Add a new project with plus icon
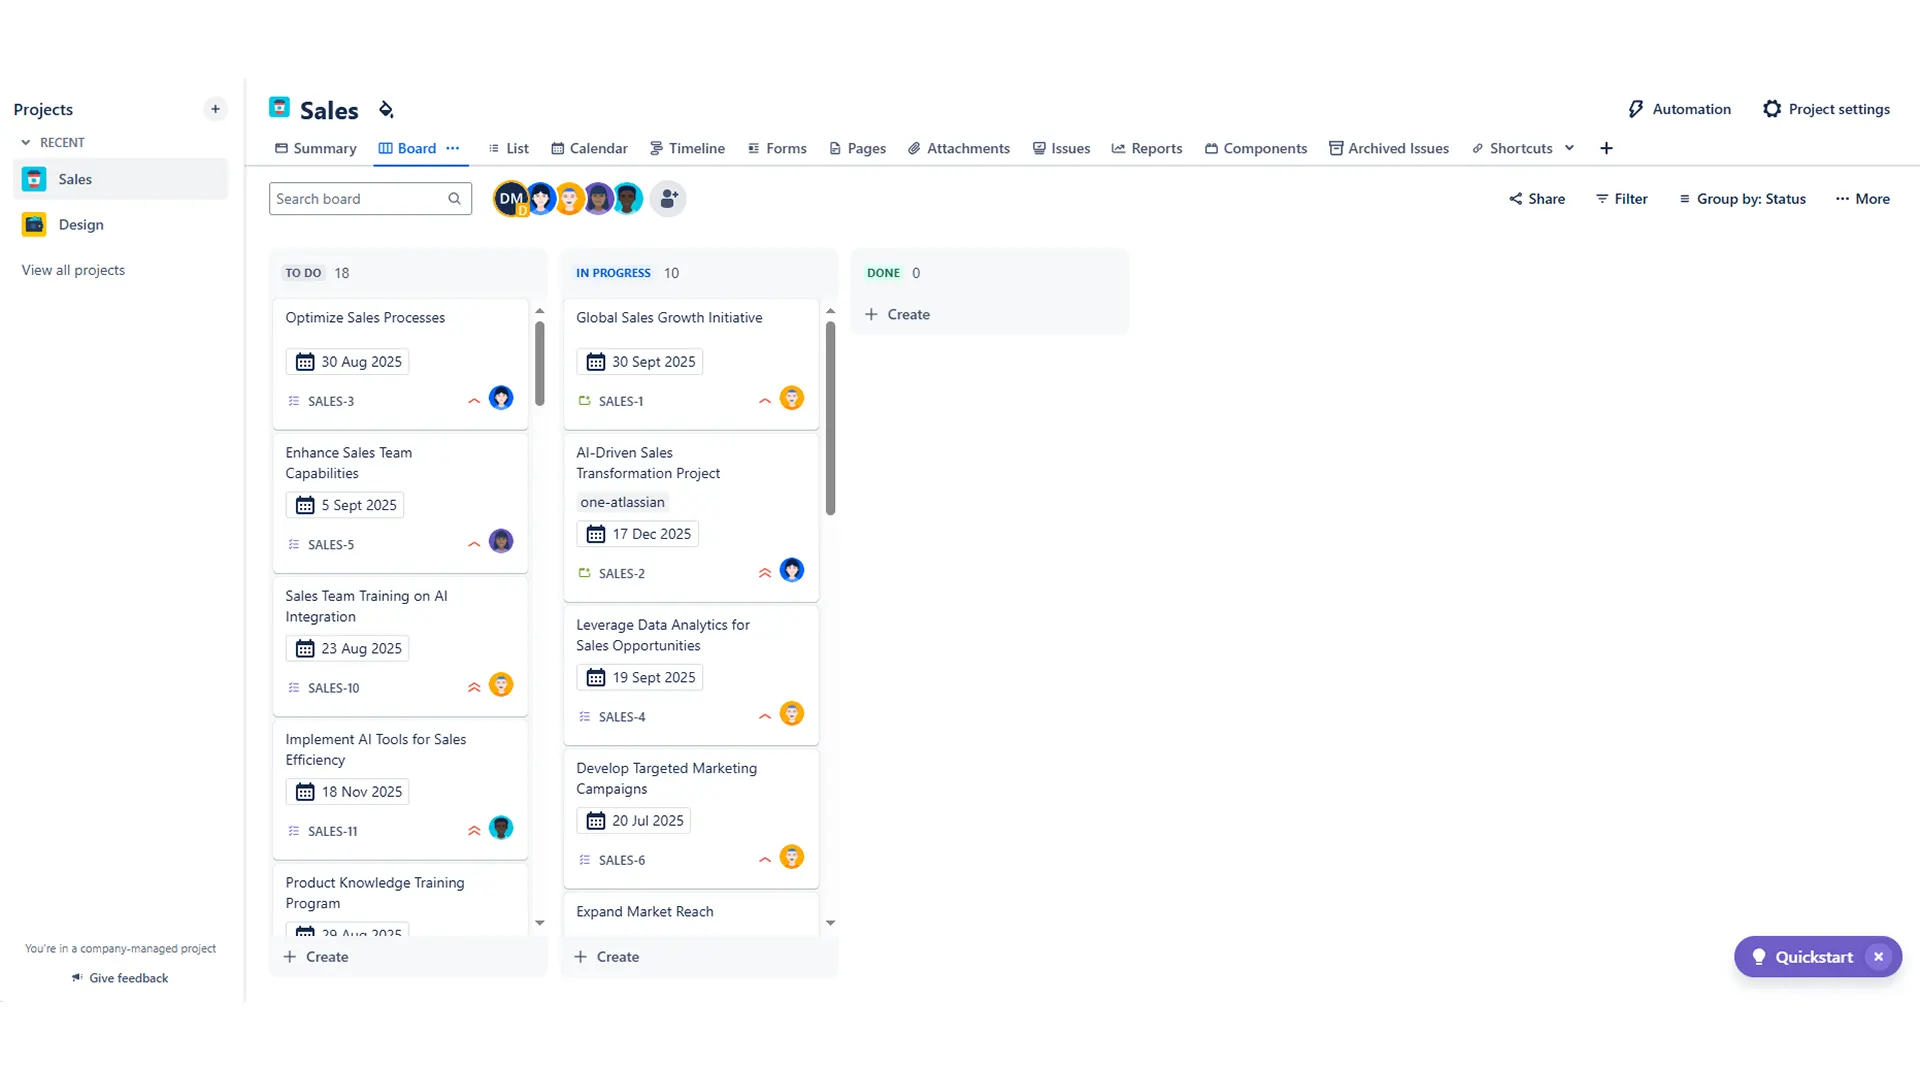Screen dimensions: 1920x1080 (215, 109)
